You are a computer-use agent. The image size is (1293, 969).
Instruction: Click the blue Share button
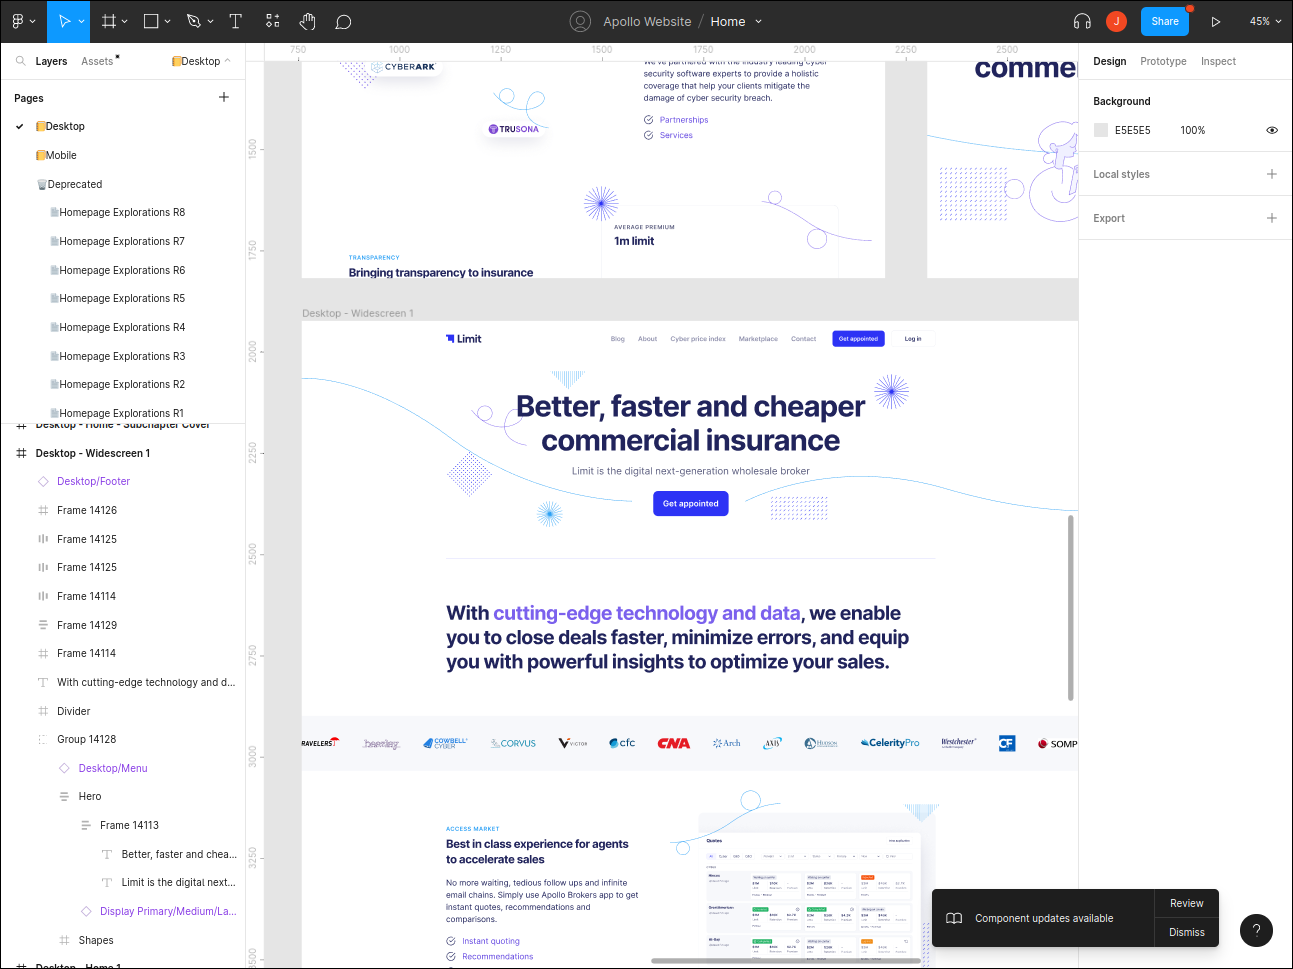[x=1165, y=21]
